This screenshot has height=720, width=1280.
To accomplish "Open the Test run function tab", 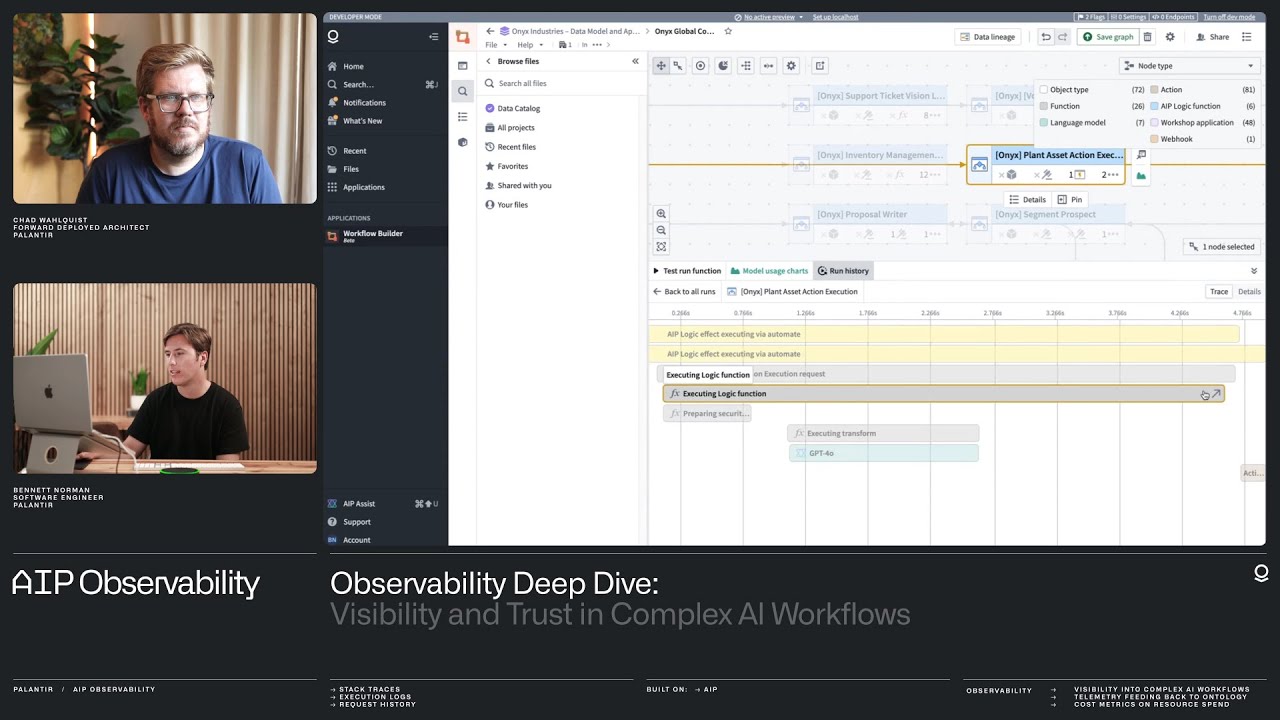I will pyautogui.click(x=687, y=271).
